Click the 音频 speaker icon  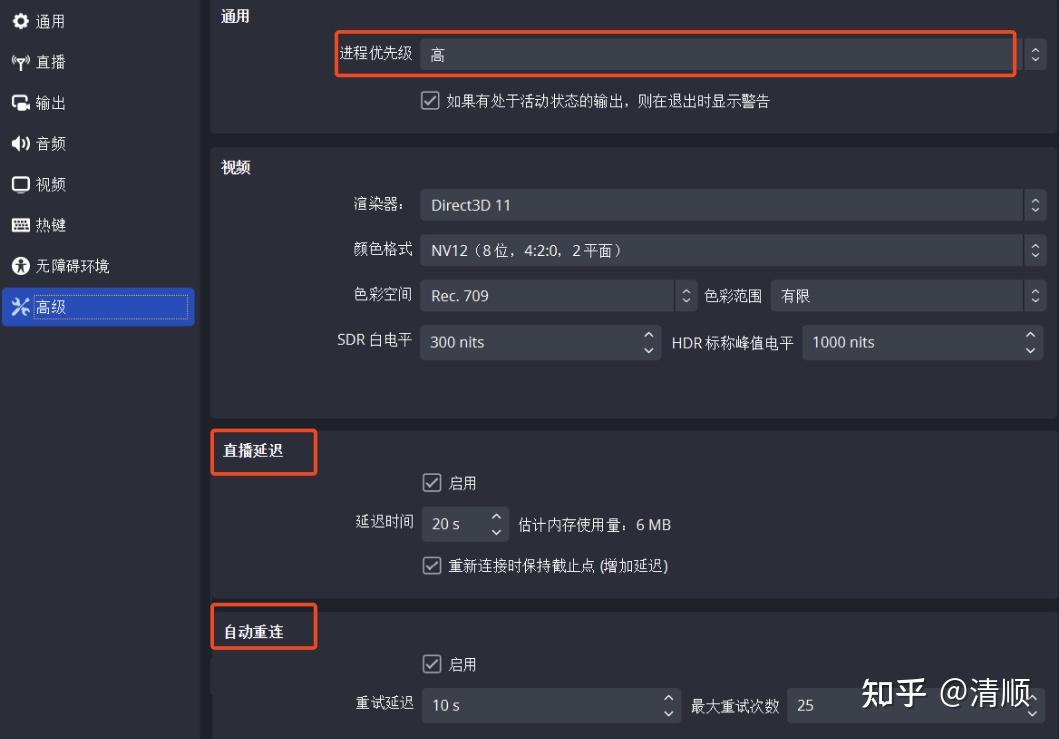pos(21,143)
